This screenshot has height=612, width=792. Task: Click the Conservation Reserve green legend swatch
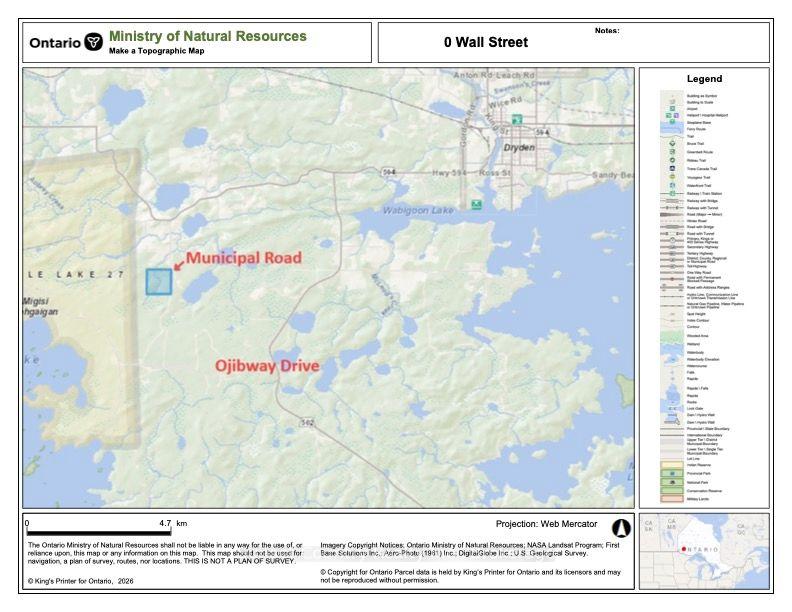pyautogui.click(x=672, y=490)
